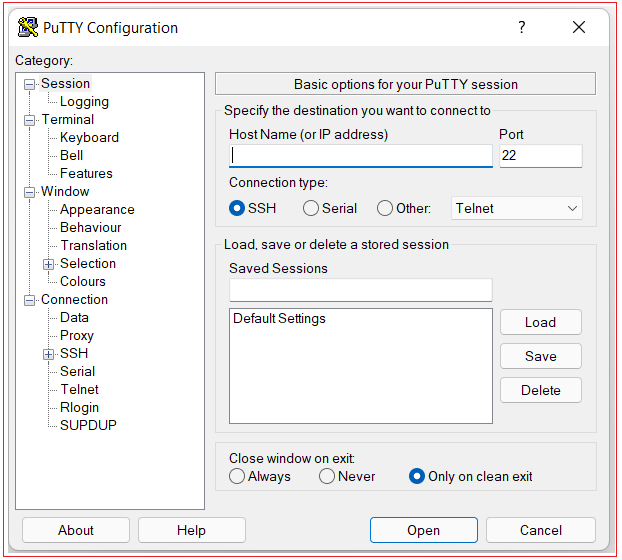Expand the SSH tree node under Connection
This screenshot has width=622, height=560.
pyautogui.click(x=48, y=355)
